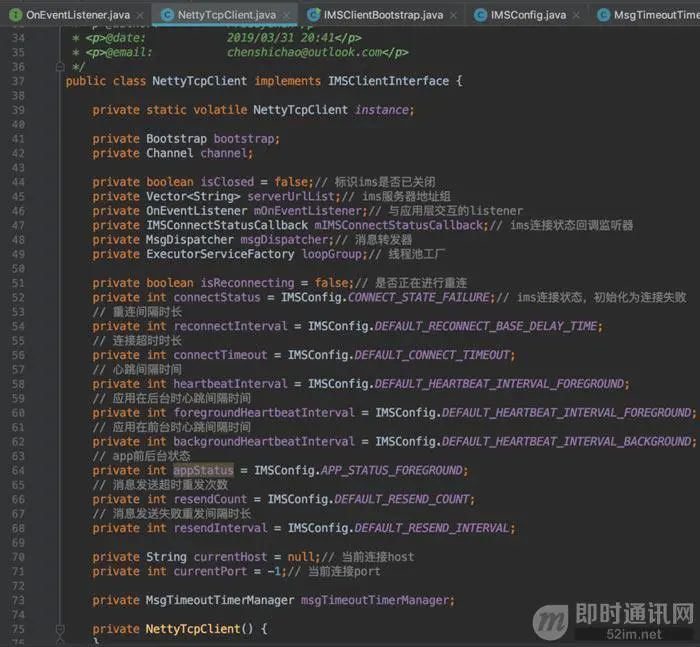The height and width of the screenshot is (647, 700).
Task: Click the msgDispatcher field name
Action: pos(284,239)
